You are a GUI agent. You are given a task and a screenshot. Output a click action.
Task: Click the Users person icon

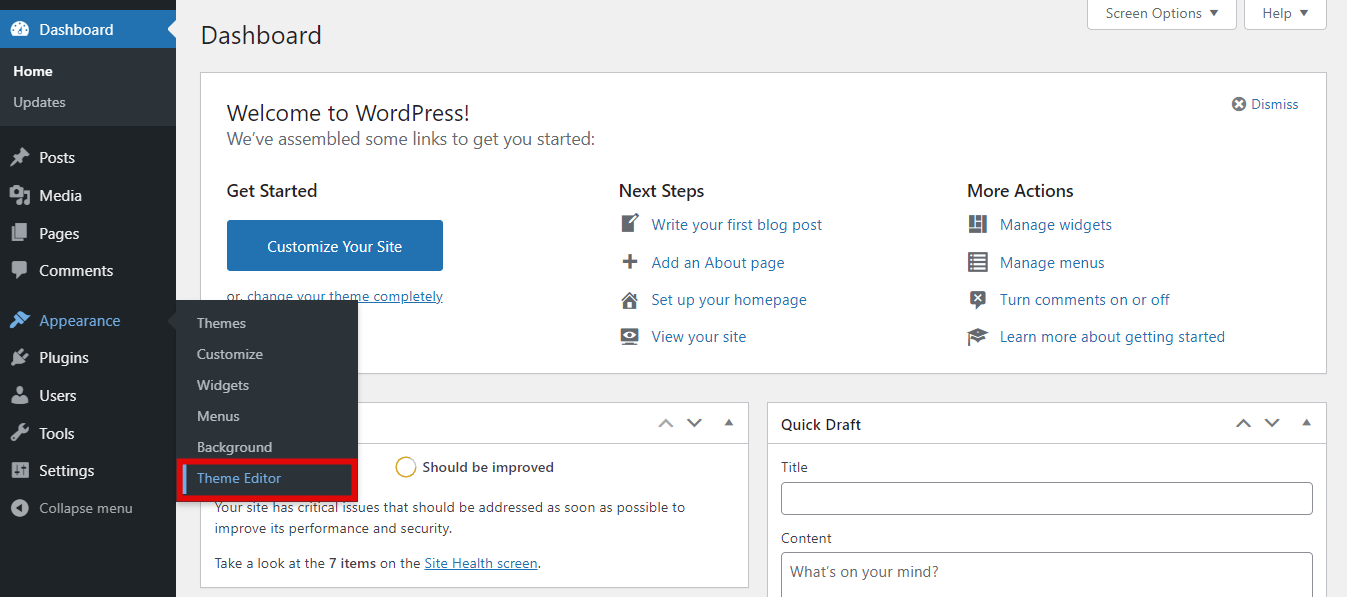[19, 396]
